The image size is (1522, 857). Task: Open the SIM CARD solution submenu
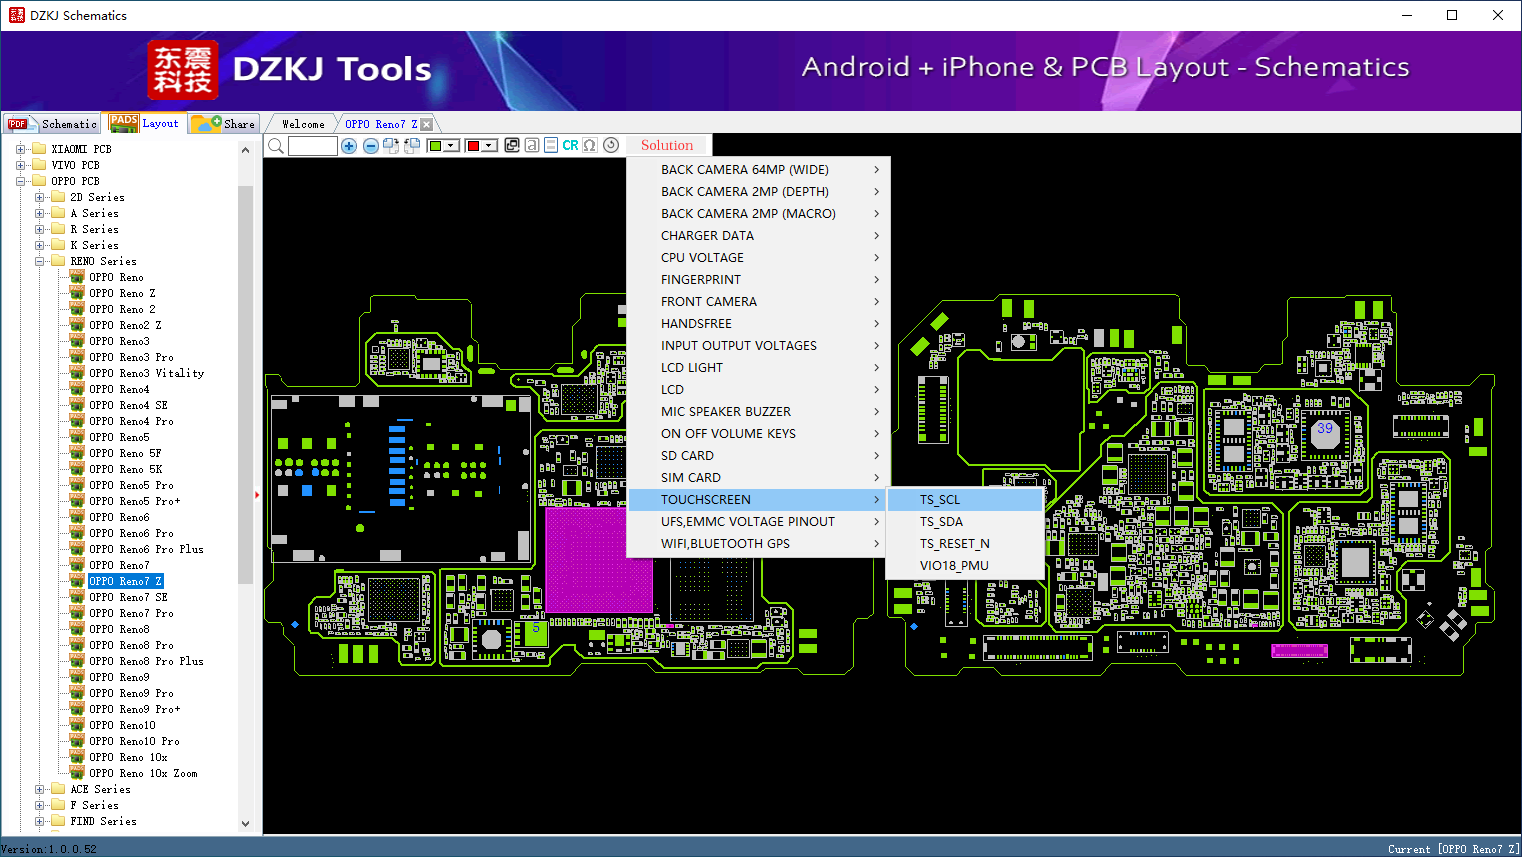click(x=758, y=478)
